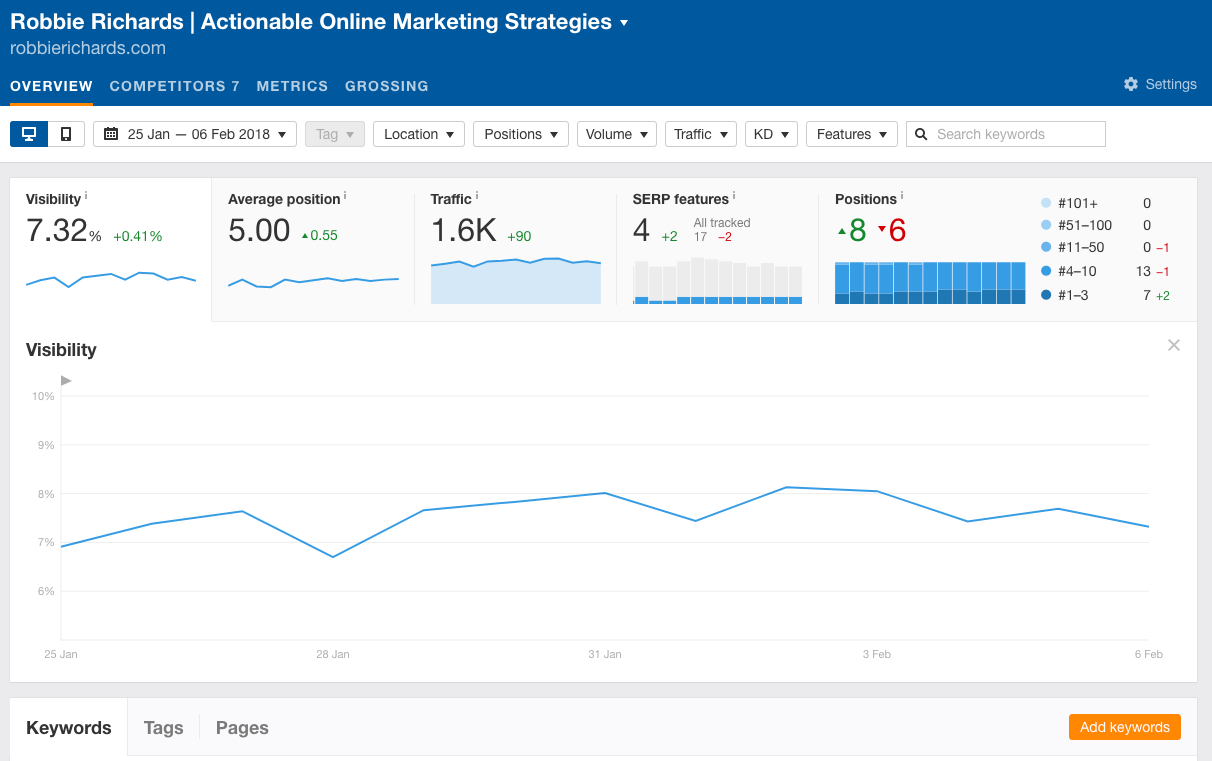
Task: Click the play arrow above the chart
Action: click(x=66, y=380)
